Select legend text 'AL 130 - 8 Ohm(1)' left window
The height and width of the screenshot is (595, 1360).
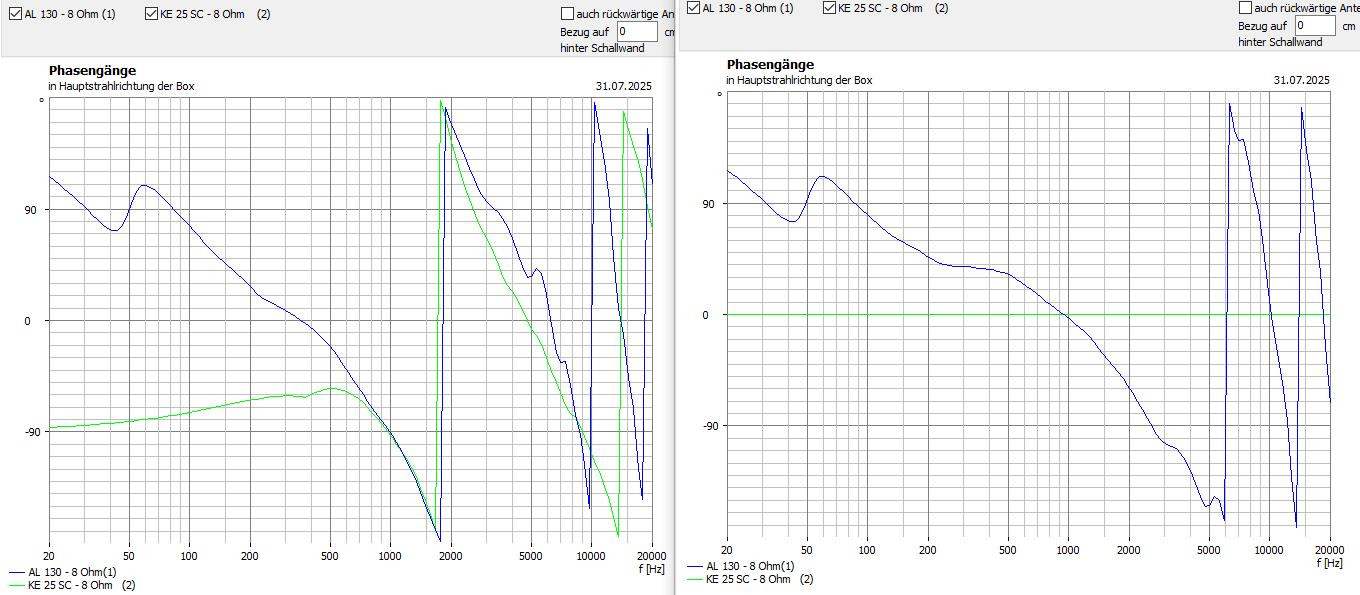pos(72,572)
